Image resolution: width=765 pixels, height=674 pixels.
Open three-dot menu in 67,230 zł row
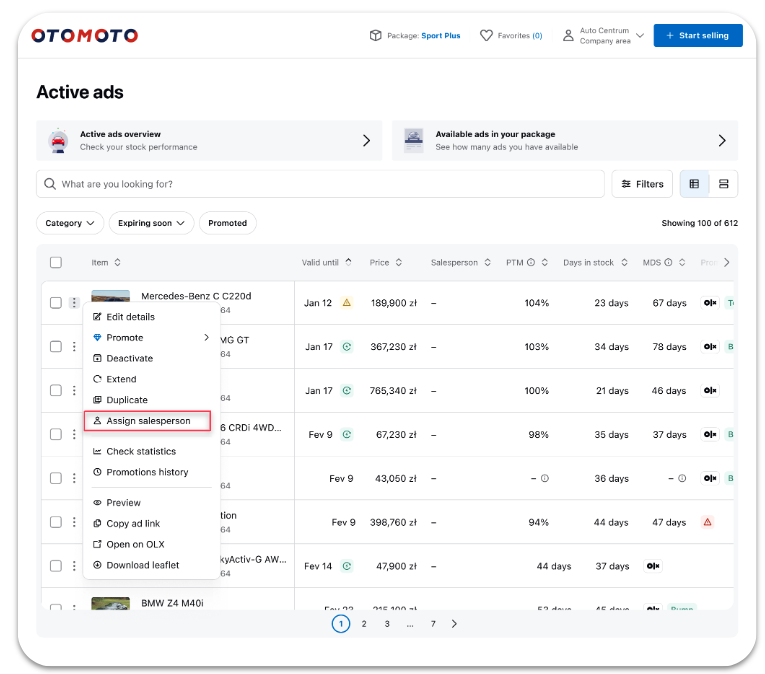point(74,434)
